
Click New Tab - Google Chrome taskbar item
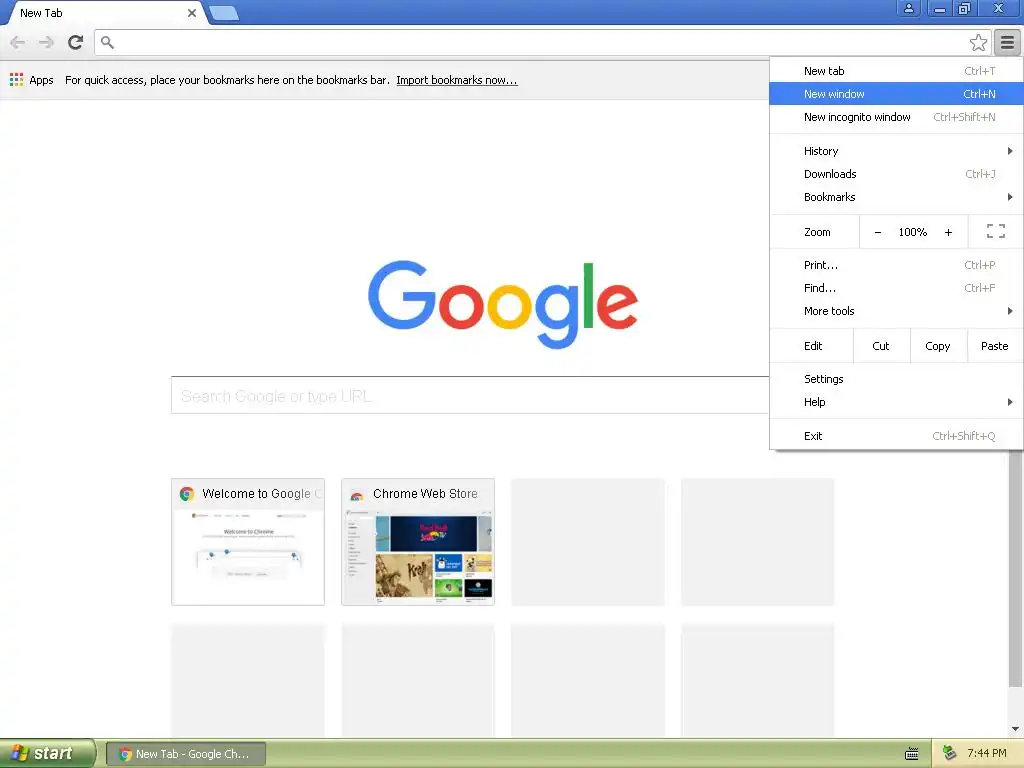[x=186, y=754]
